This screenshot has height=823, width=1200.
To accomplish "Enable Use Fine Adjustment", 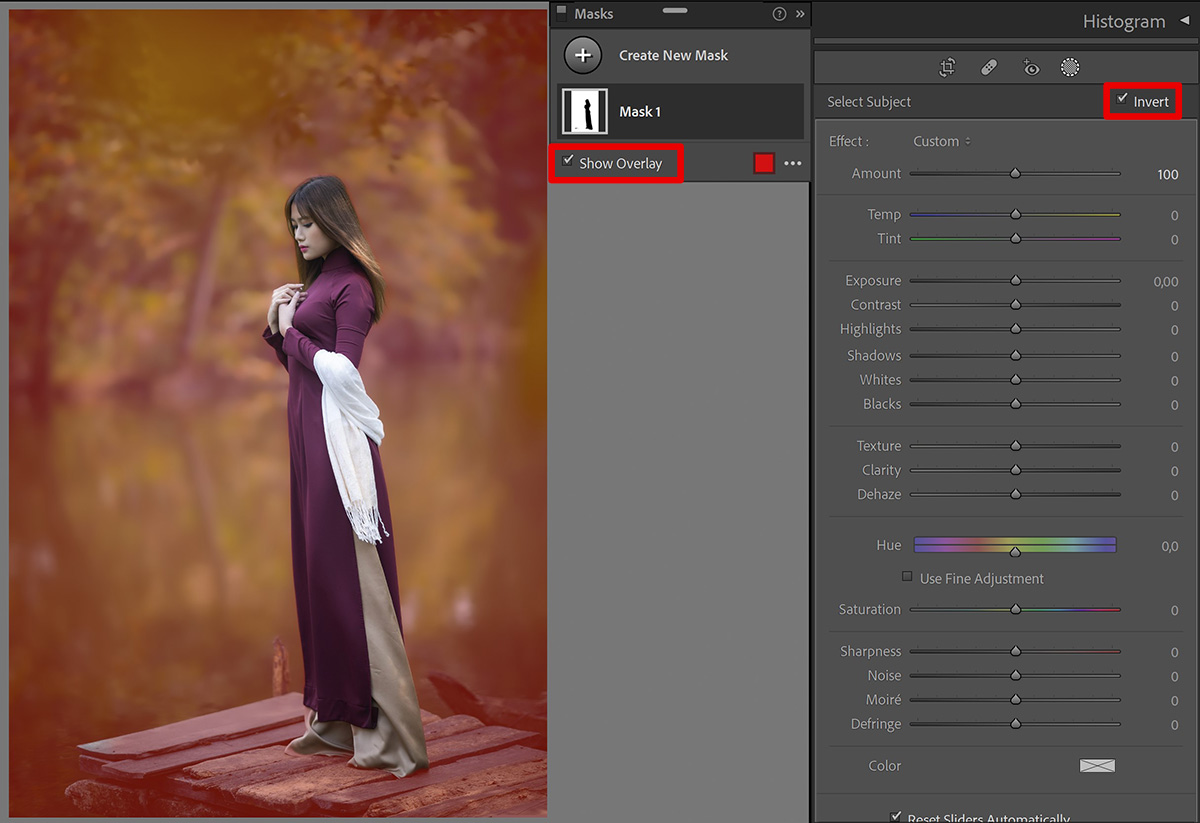I will point(907,577).
